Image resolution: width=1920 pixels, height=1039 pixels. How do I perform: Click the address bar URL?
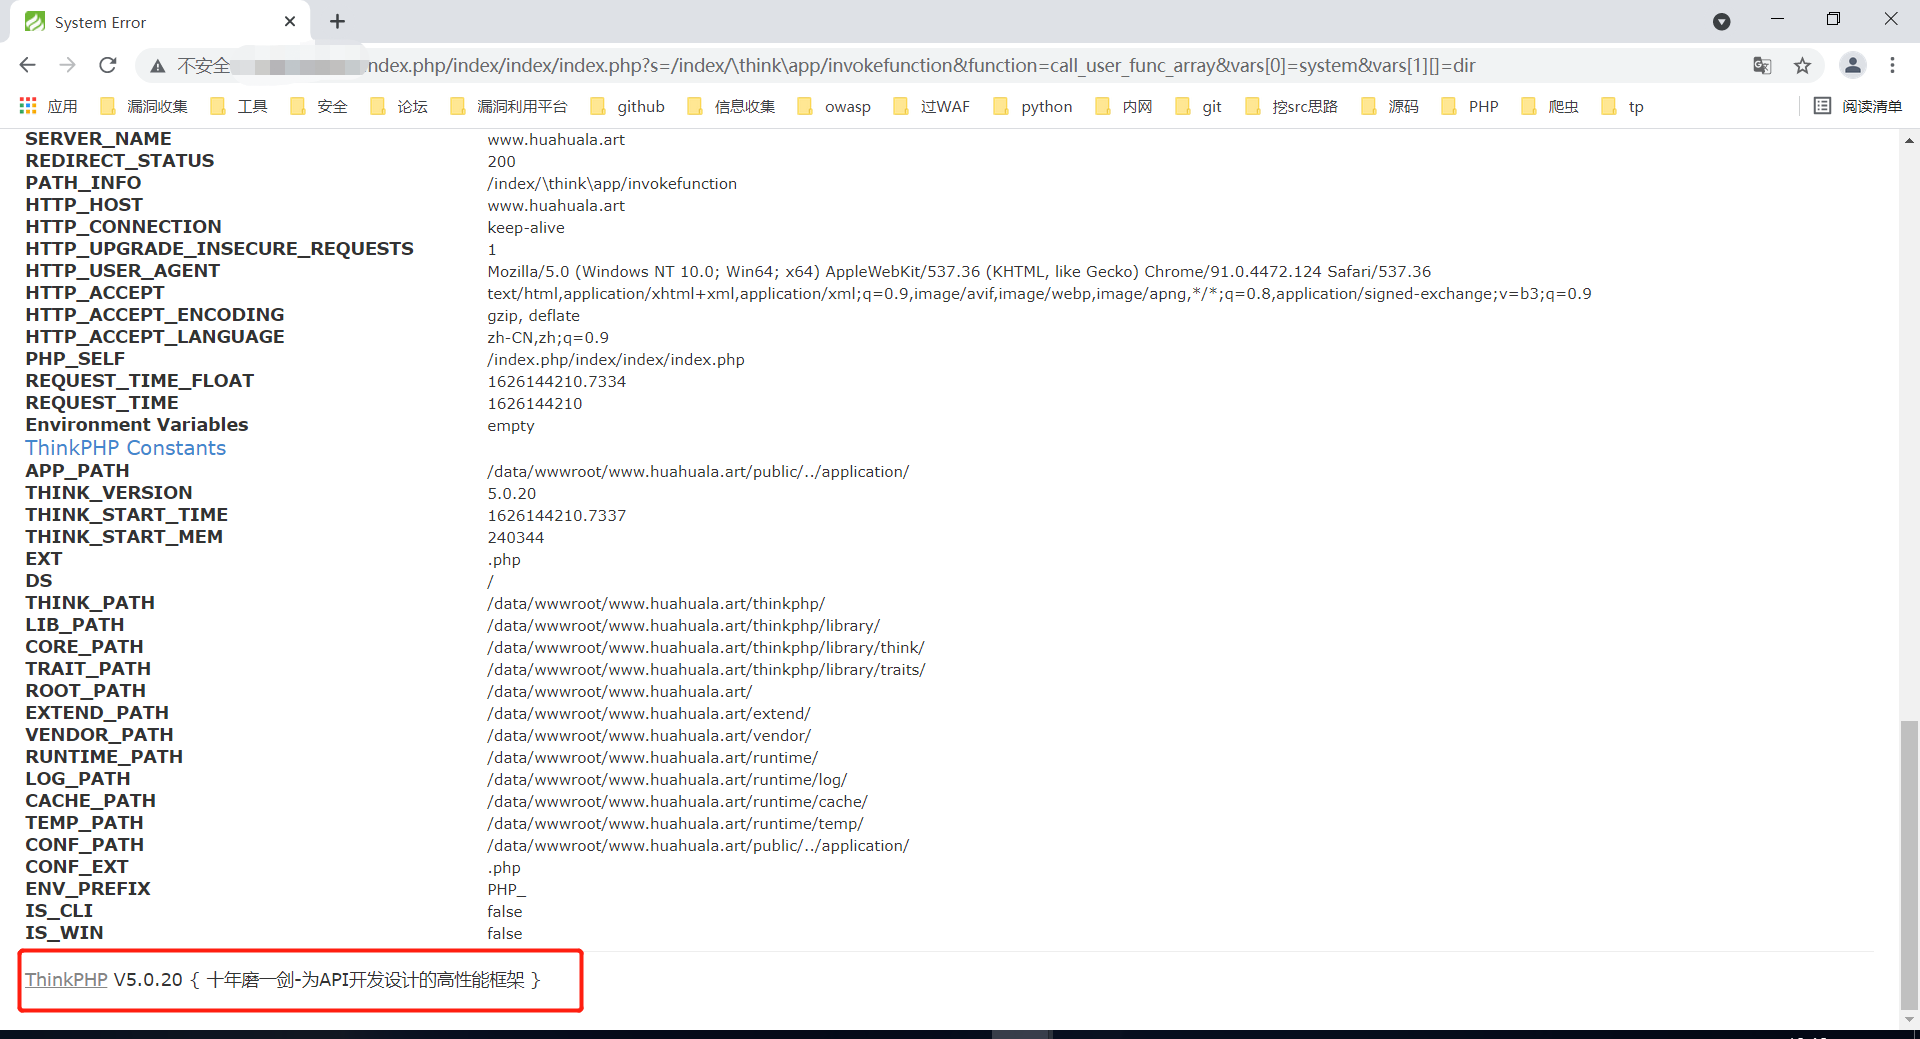920,66
